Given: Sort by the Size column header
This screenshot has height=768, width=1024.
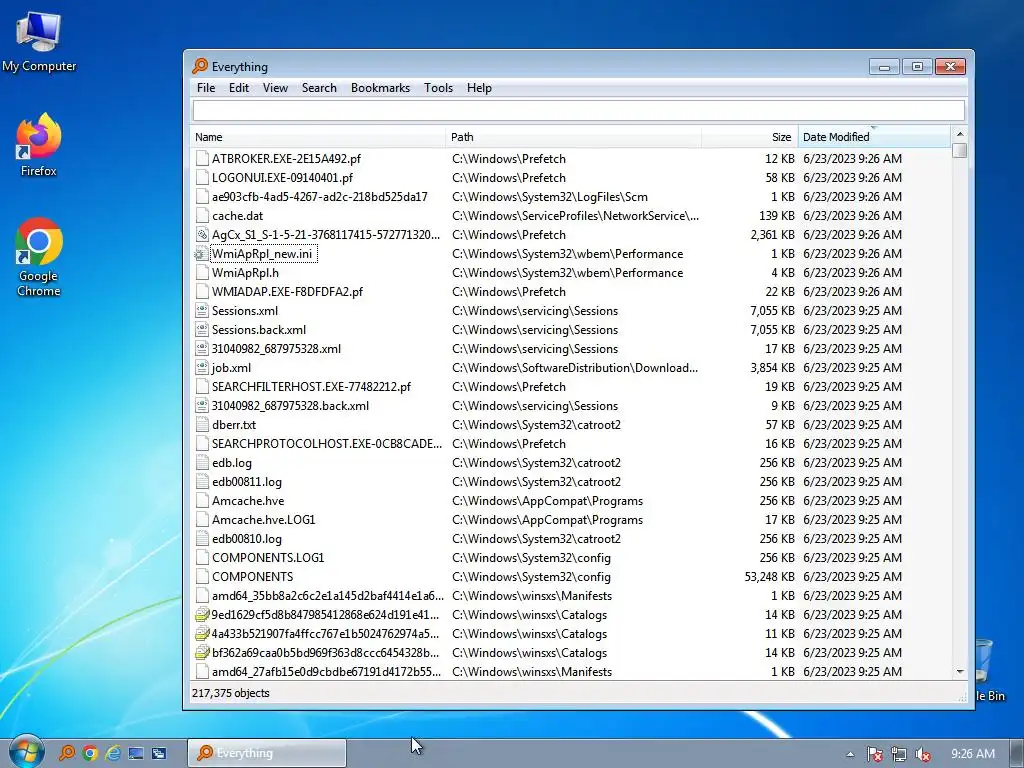Looking at the screenshot, I should pos(750,136).
